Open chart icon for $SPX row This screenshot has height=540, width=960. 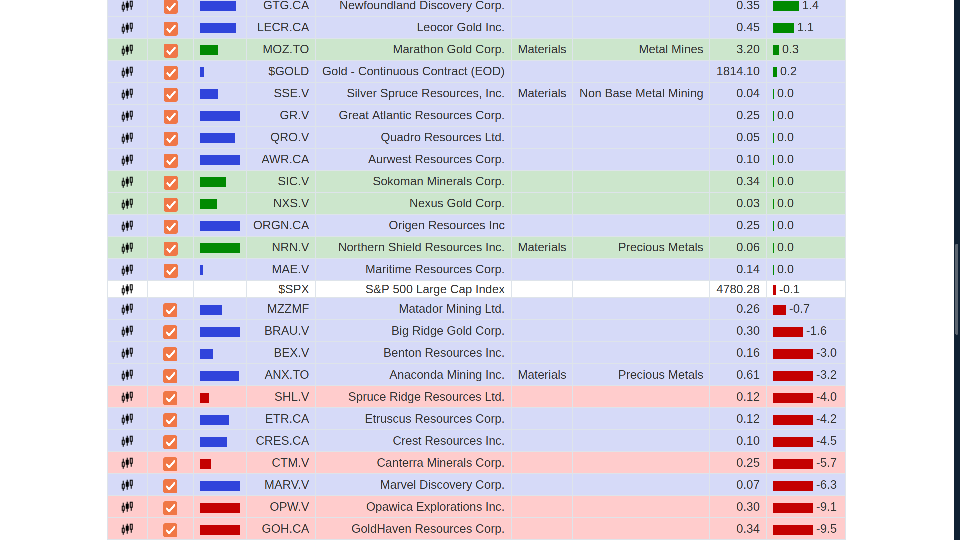click(x=127, y=290)
